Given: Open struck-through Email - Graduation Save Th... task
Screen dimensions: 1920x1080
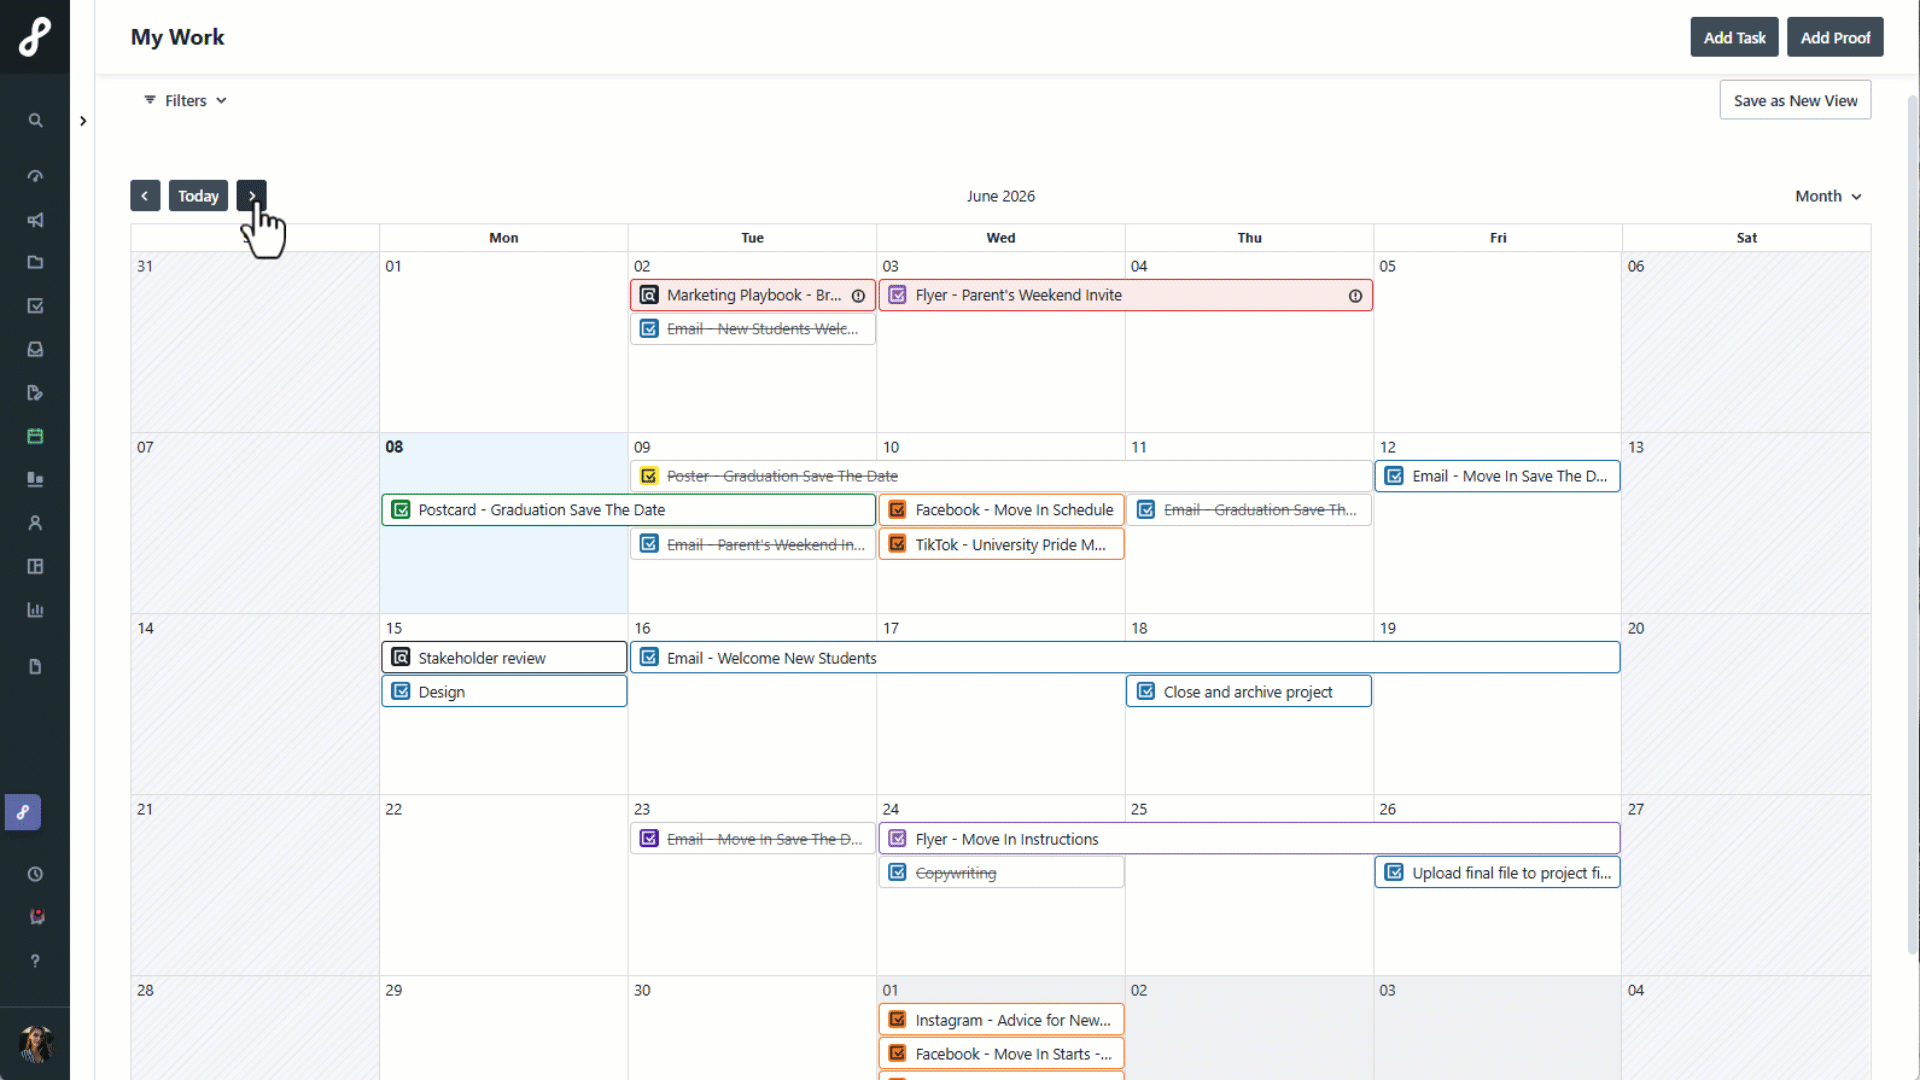Looking at the screenshot, I should [1249, 510].
